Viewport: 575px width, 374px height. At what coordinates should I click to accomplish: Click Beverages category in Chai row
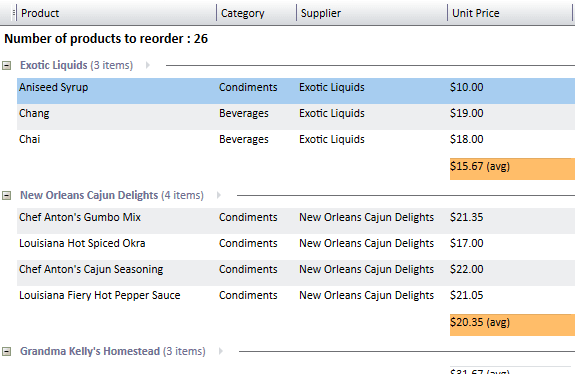coord(244,139)
